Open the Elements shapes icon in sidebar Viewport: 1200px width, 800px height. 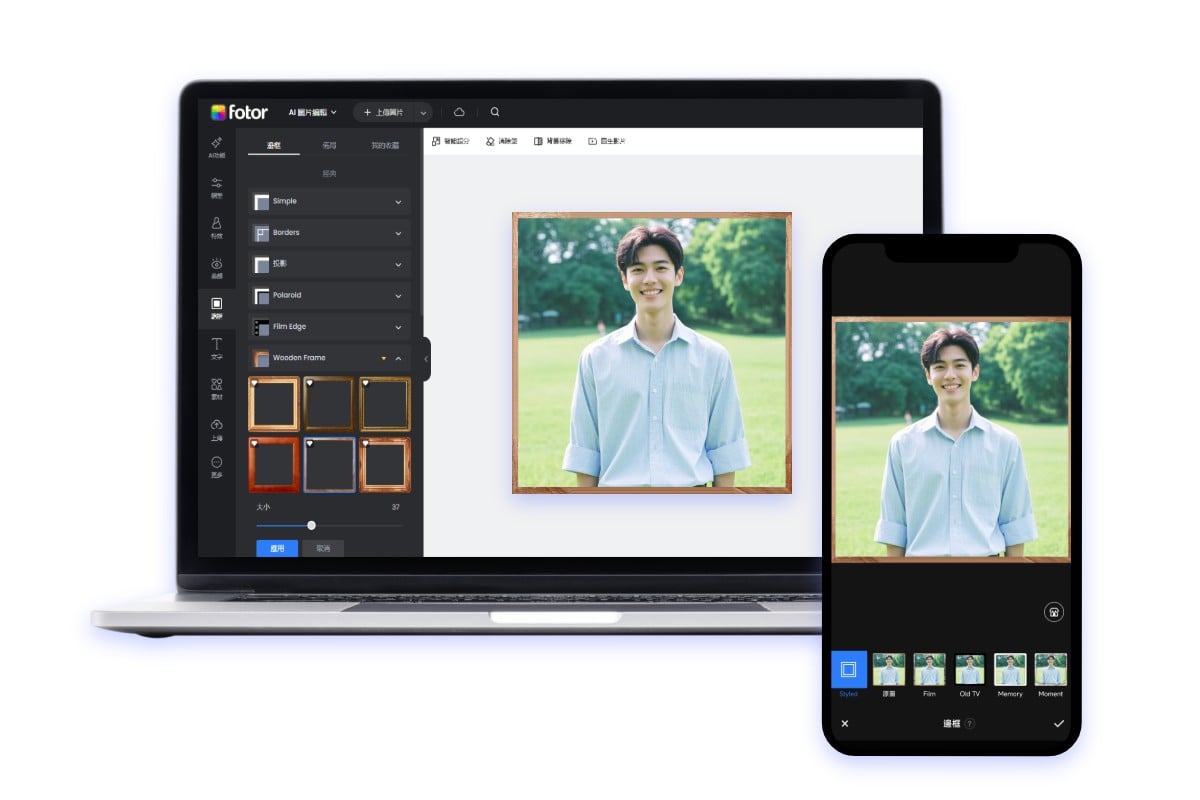(217, 385)
